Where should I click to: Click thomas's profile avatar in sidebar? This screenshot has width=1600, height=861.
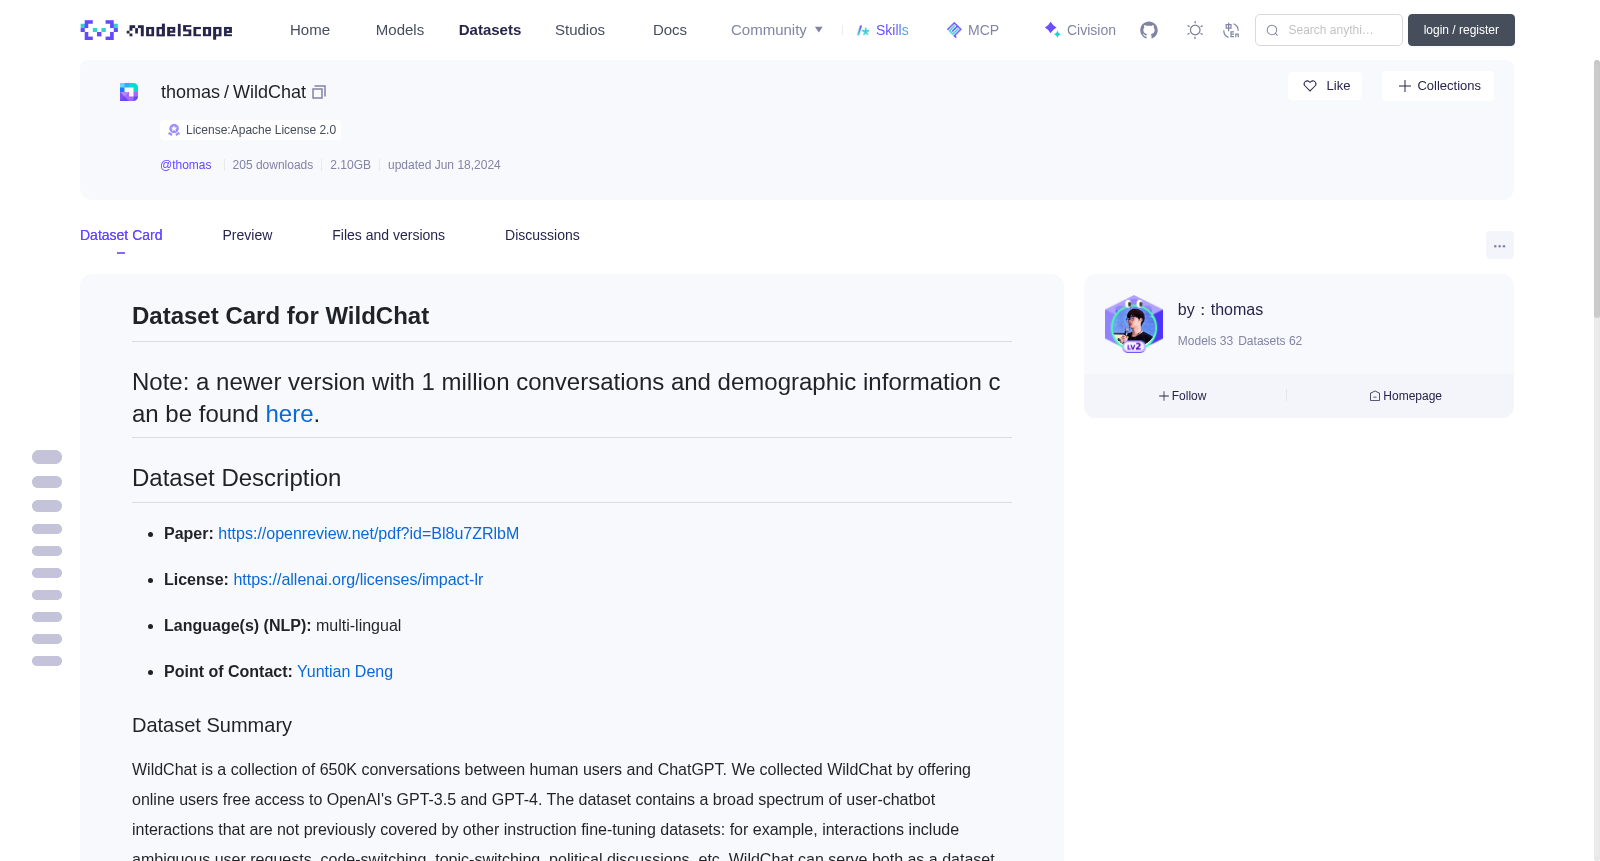click(1134, 324)
